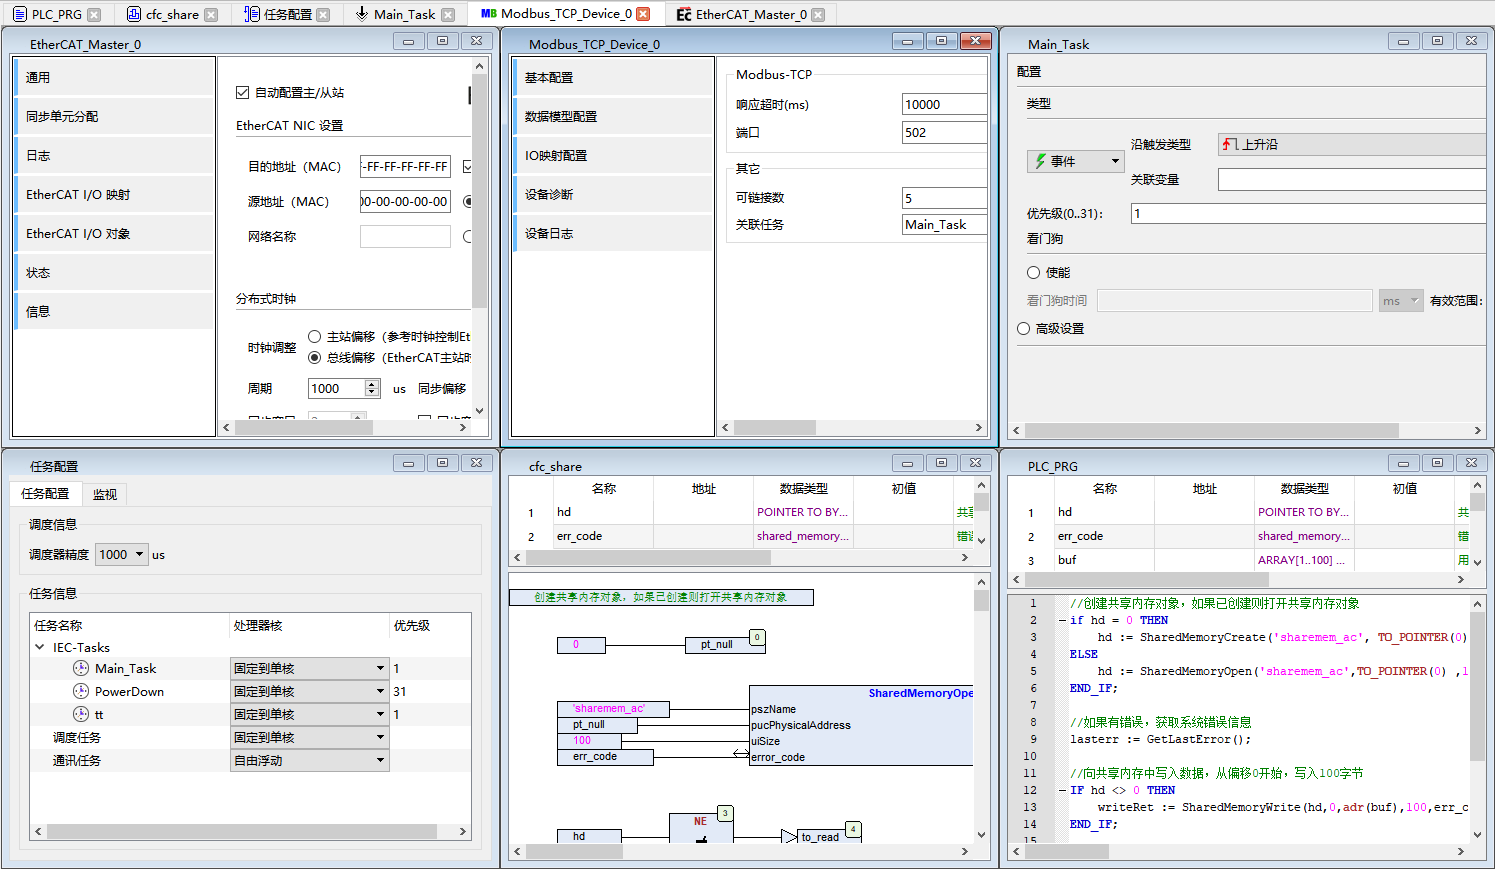Open 通用 section in EtherCAT_Master_0

[114, 77]
